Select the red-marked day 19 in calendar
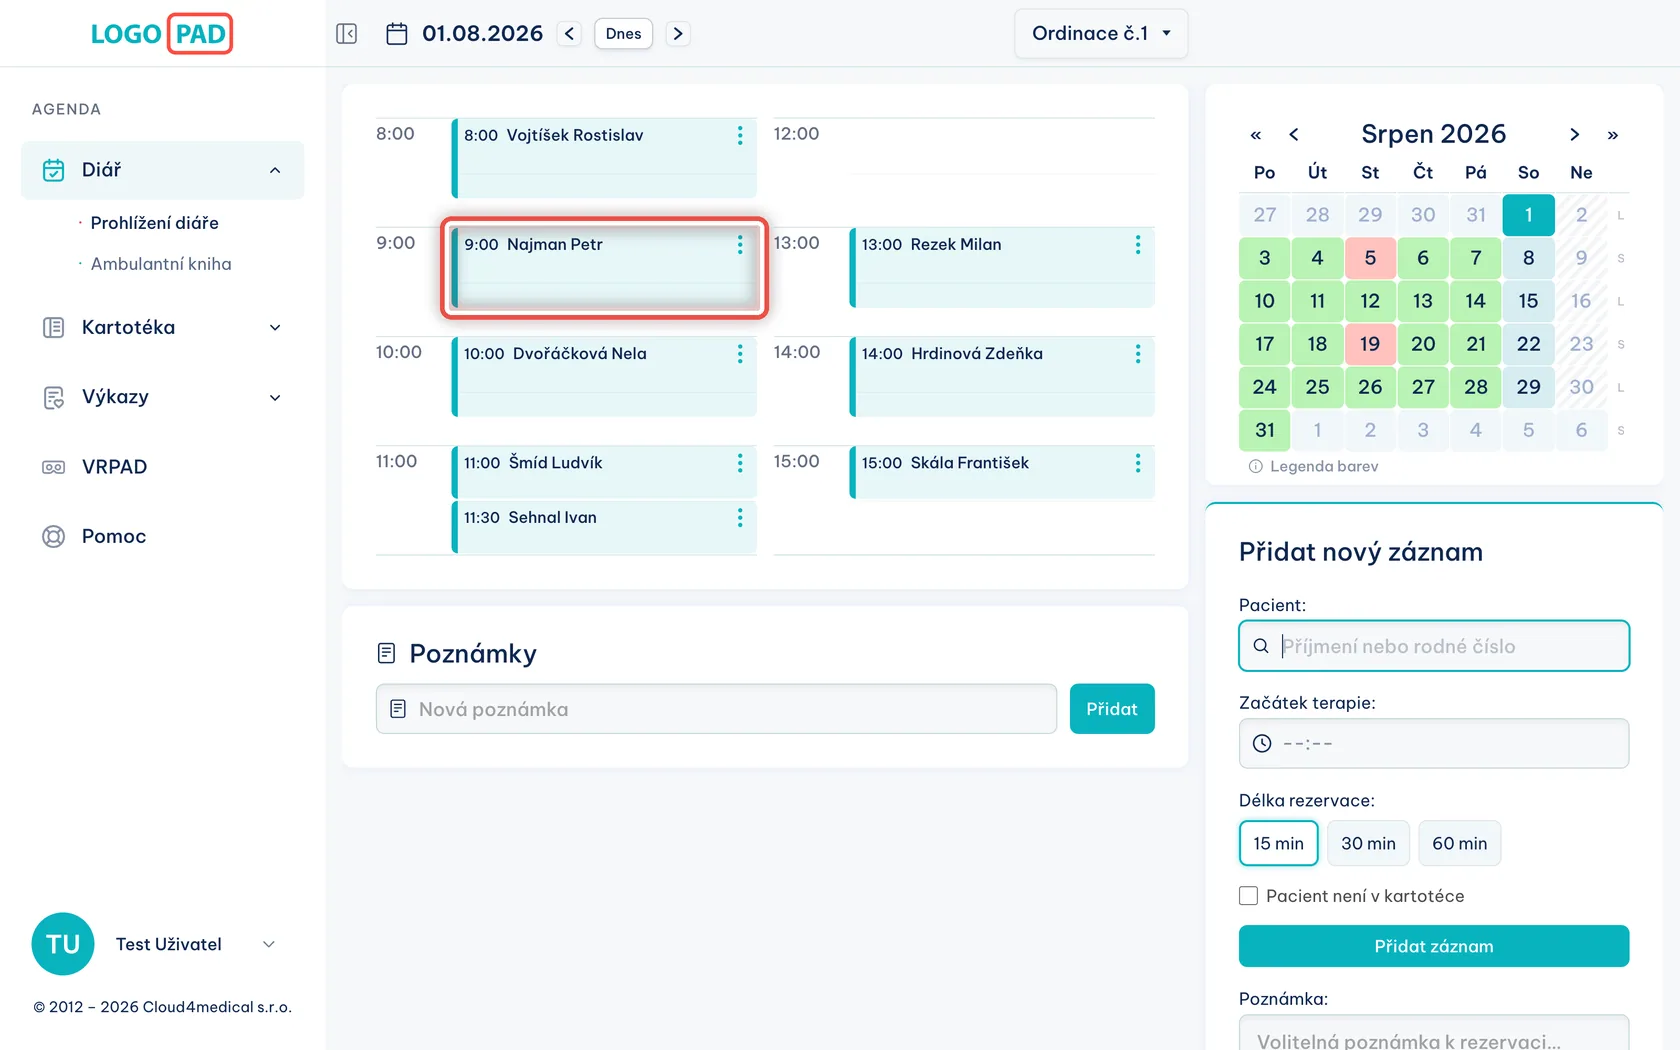The height and width of the screenshot is (1050, 1680). (x=1370, y=344)
